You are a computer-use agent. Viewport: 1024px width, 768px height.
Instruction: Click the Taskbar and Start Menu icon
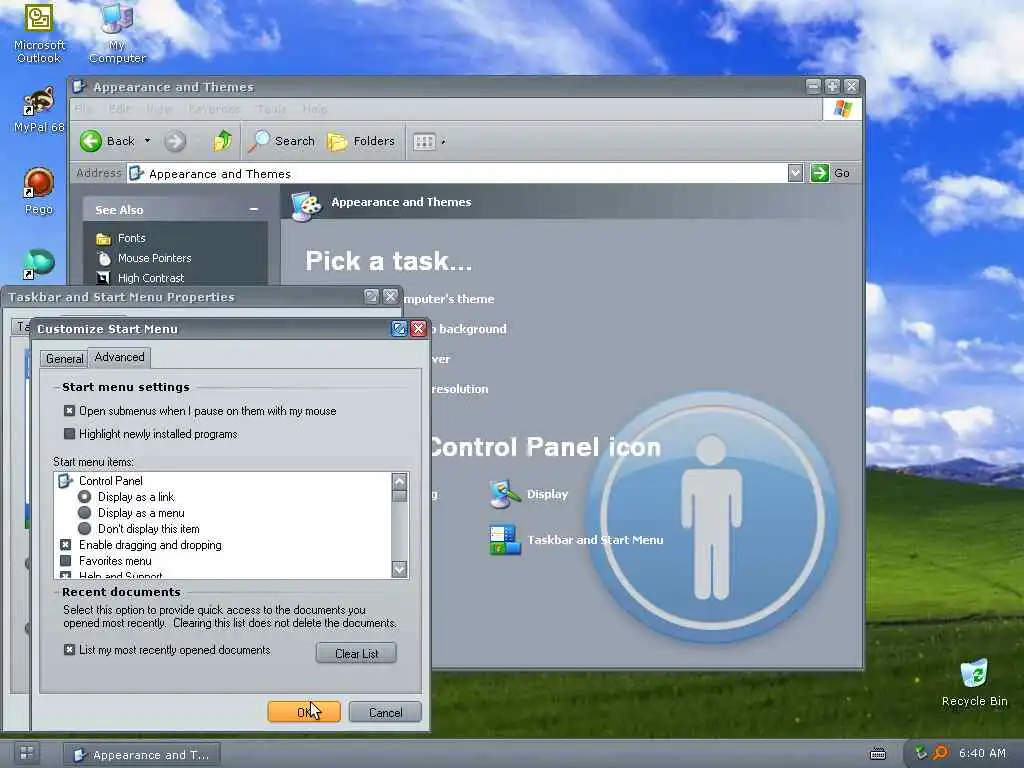click(x=505, y=540)
